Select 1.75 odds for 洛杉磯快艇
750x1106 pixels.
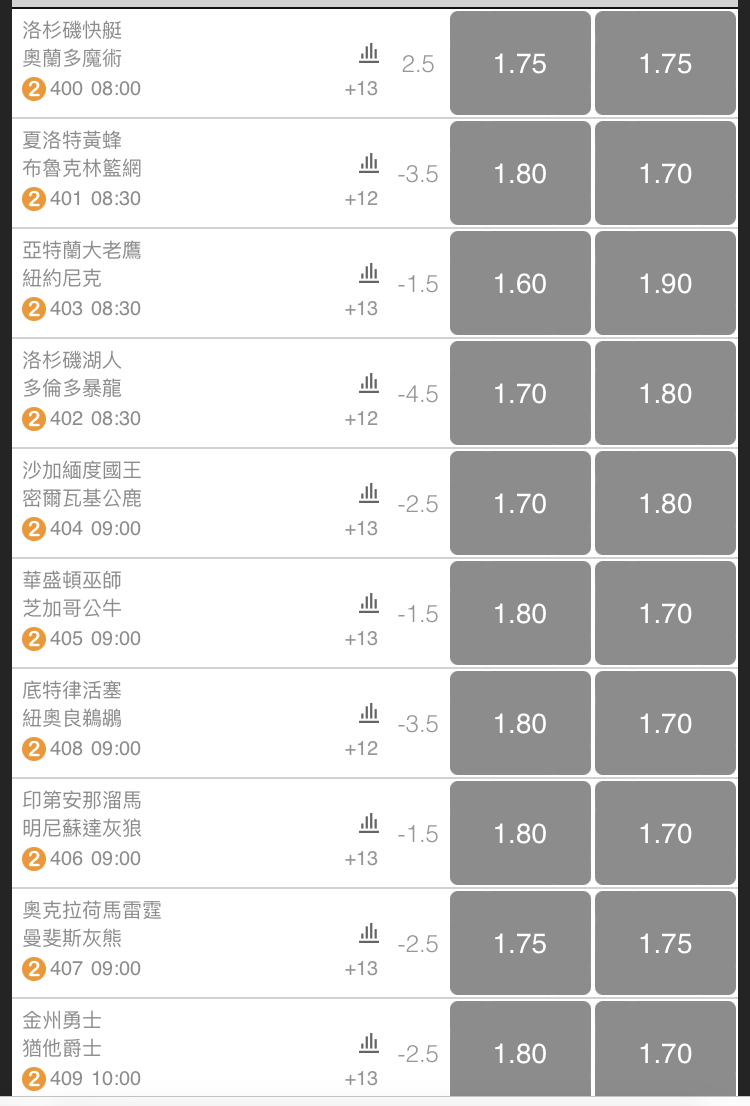pos(520,63)
